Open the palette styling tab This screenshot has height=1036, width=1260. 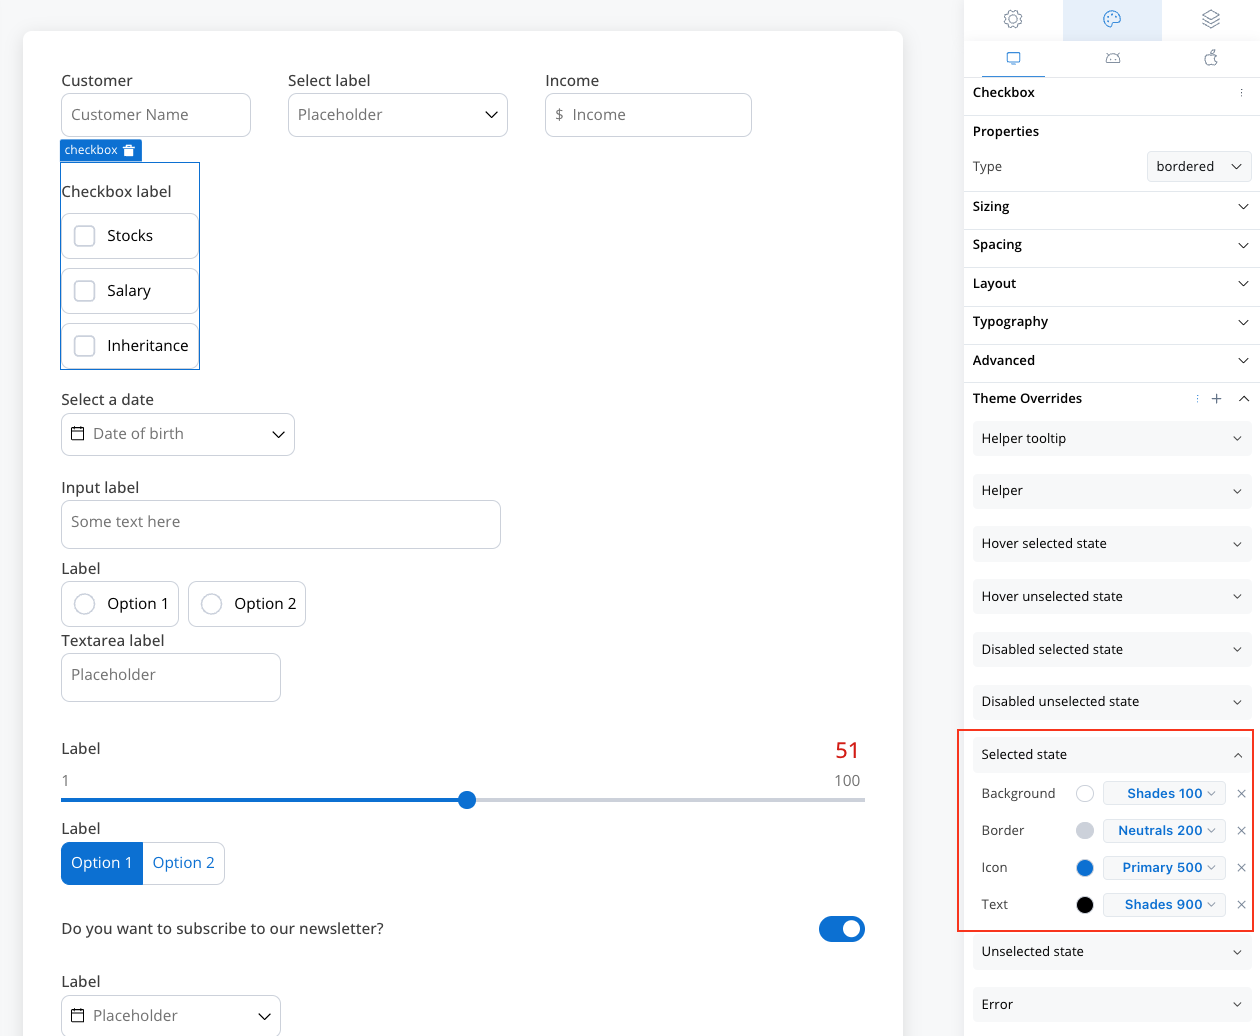click(x=1112, y=19)
